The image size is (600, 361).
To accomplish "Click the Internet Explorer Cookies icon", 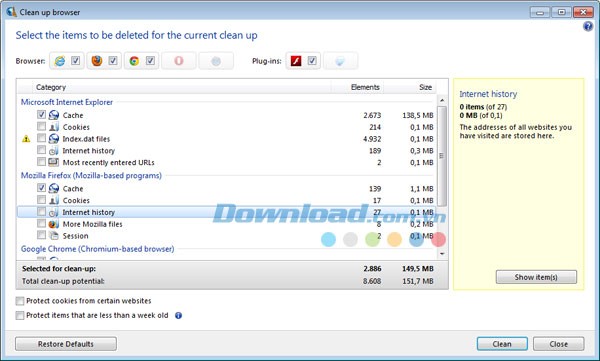I will pyautogui.click(x=54, y=127).
